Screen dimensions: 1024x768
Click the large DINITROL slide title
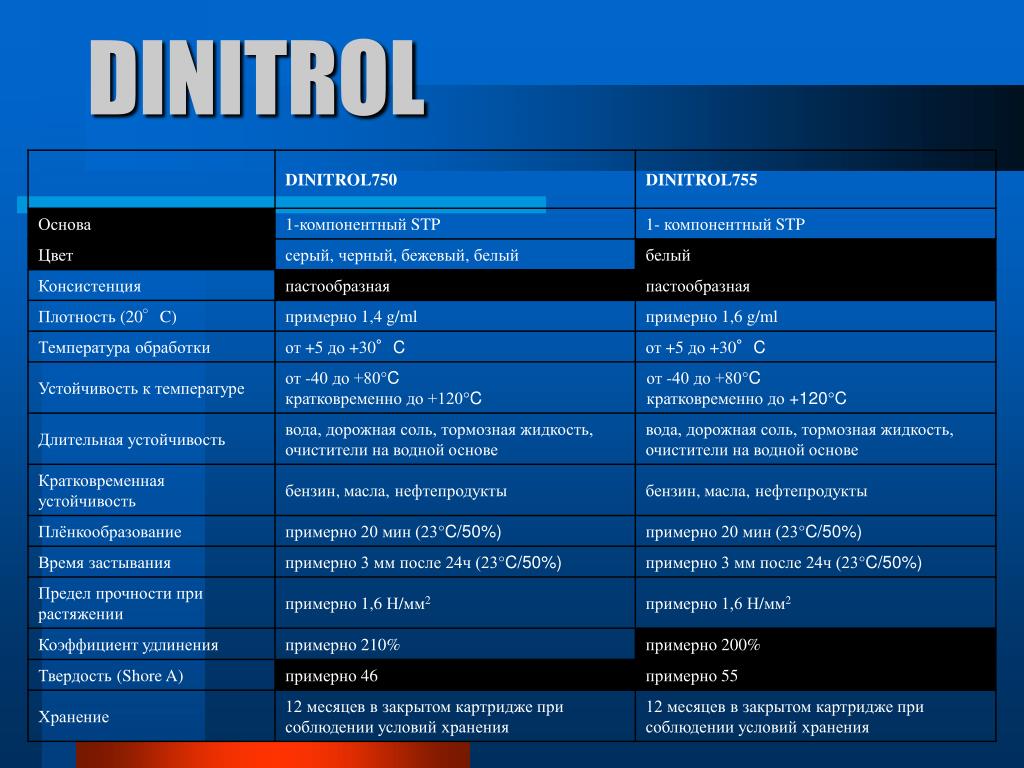coord(257,78)
